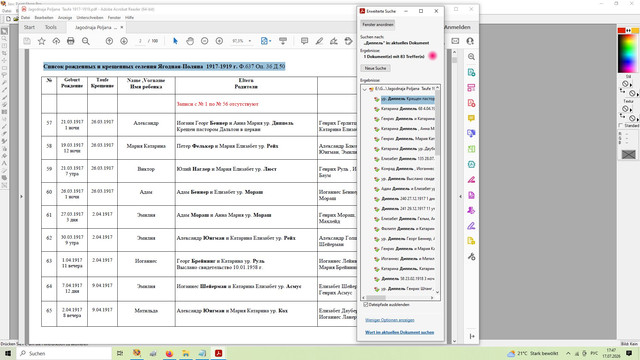Click the comment speech bubble icon
The width and height of the screenshot is (640, 360).
point(304,41)
